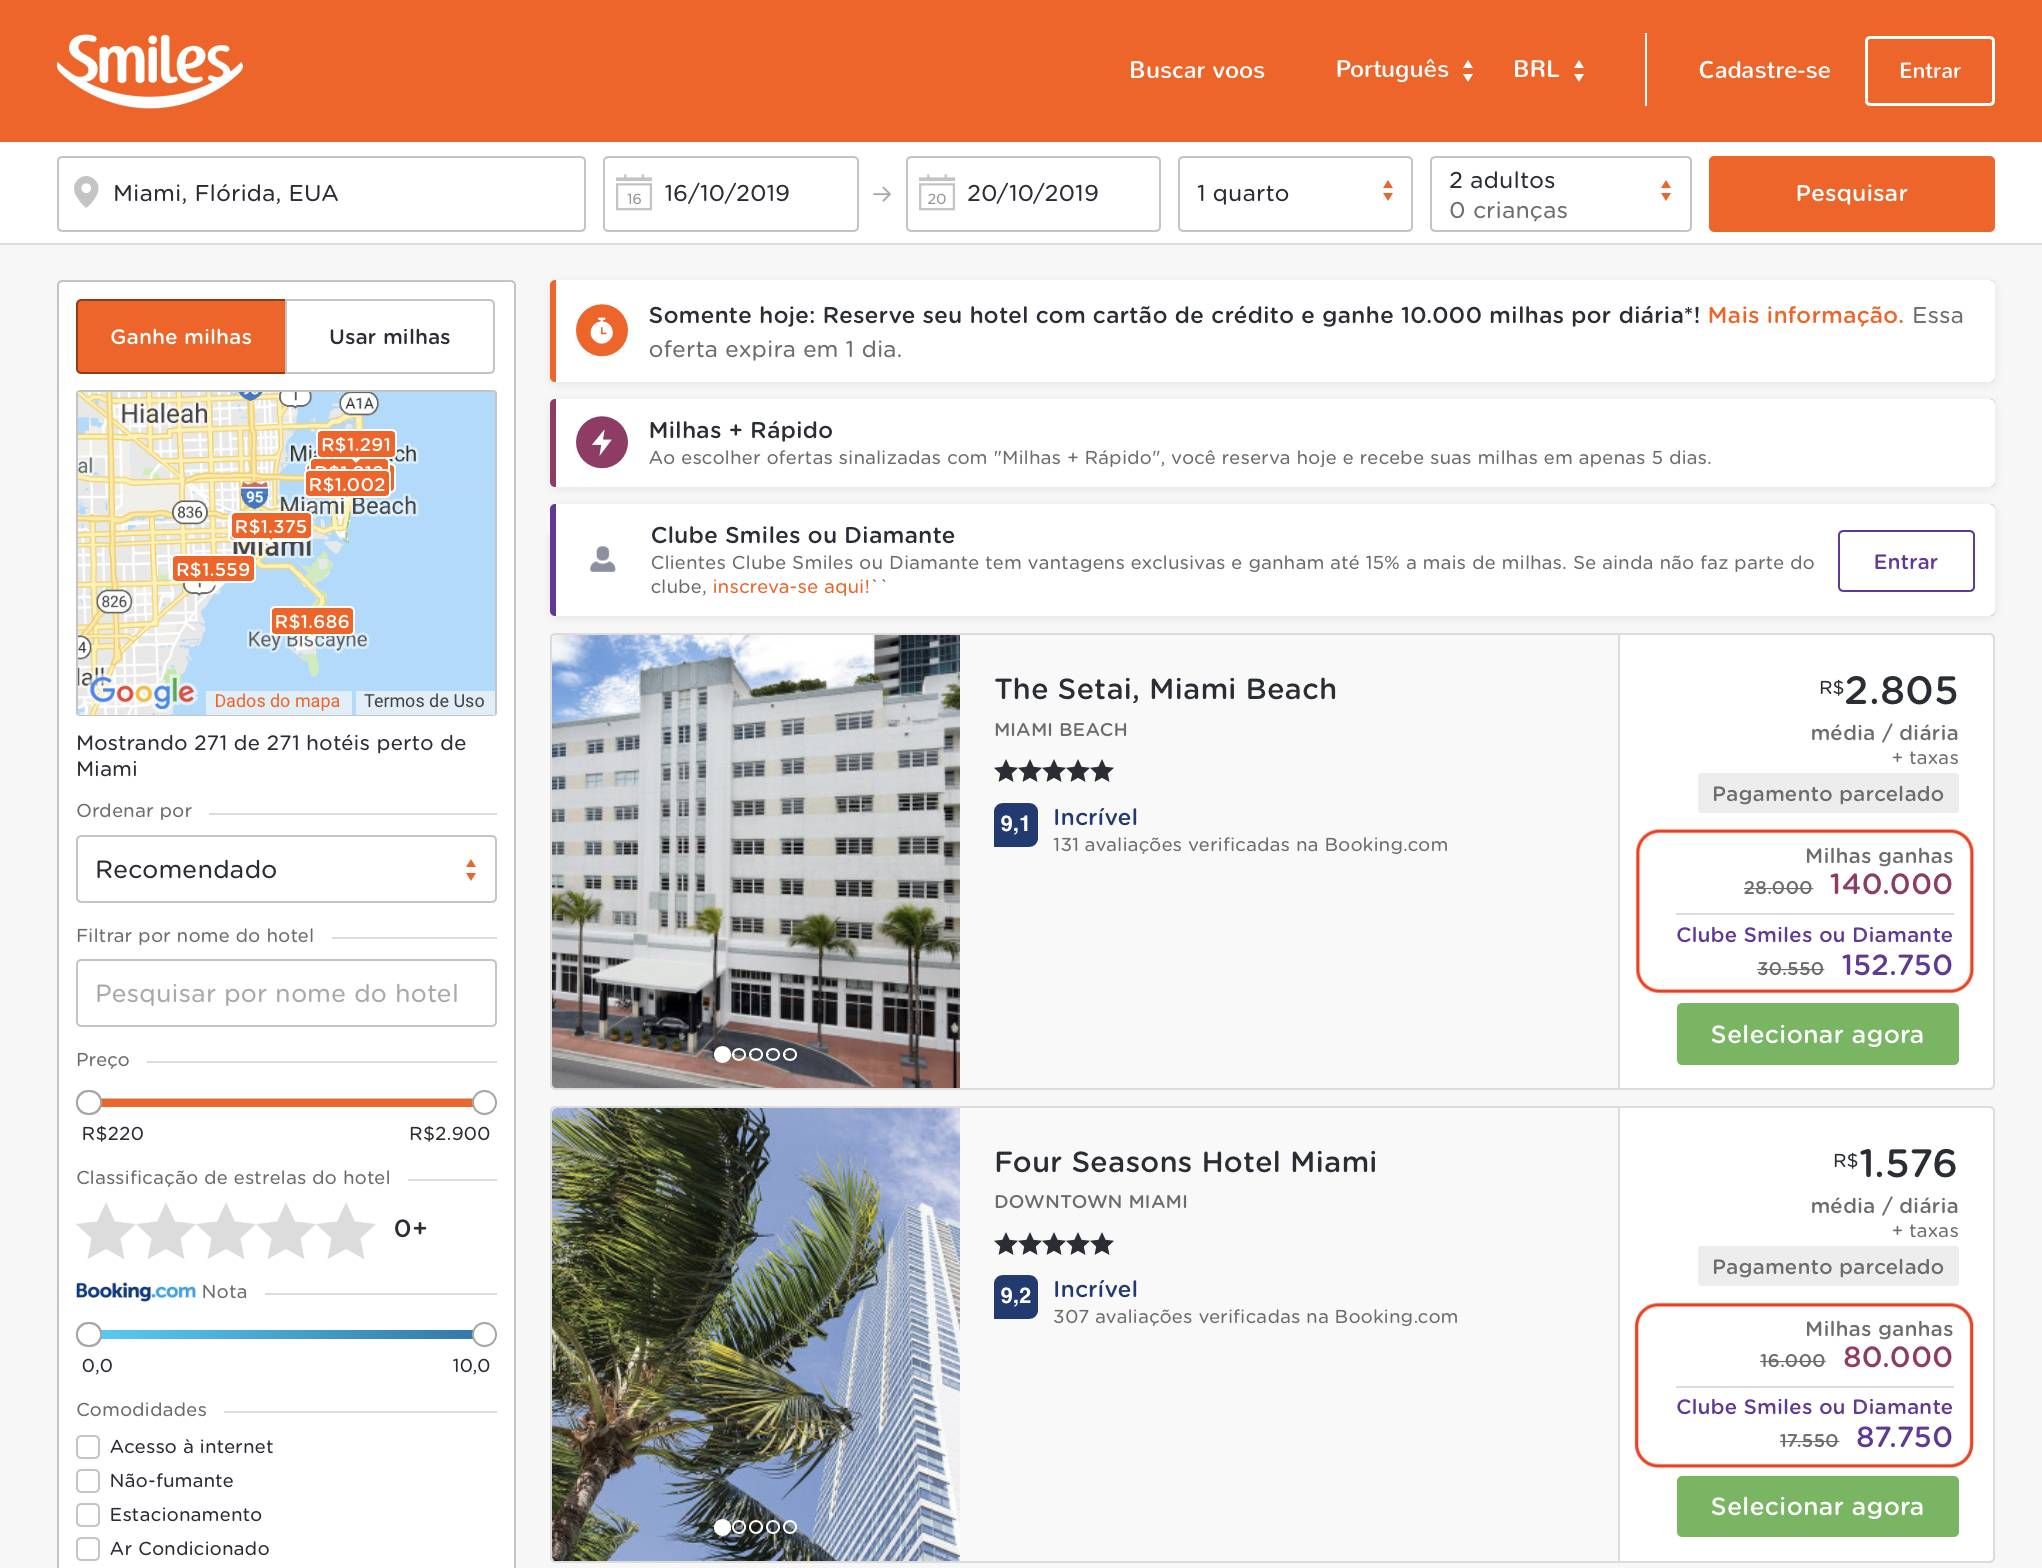Click the R$1.686 map price marker
2042x1568 pixels.
(312, 621)
